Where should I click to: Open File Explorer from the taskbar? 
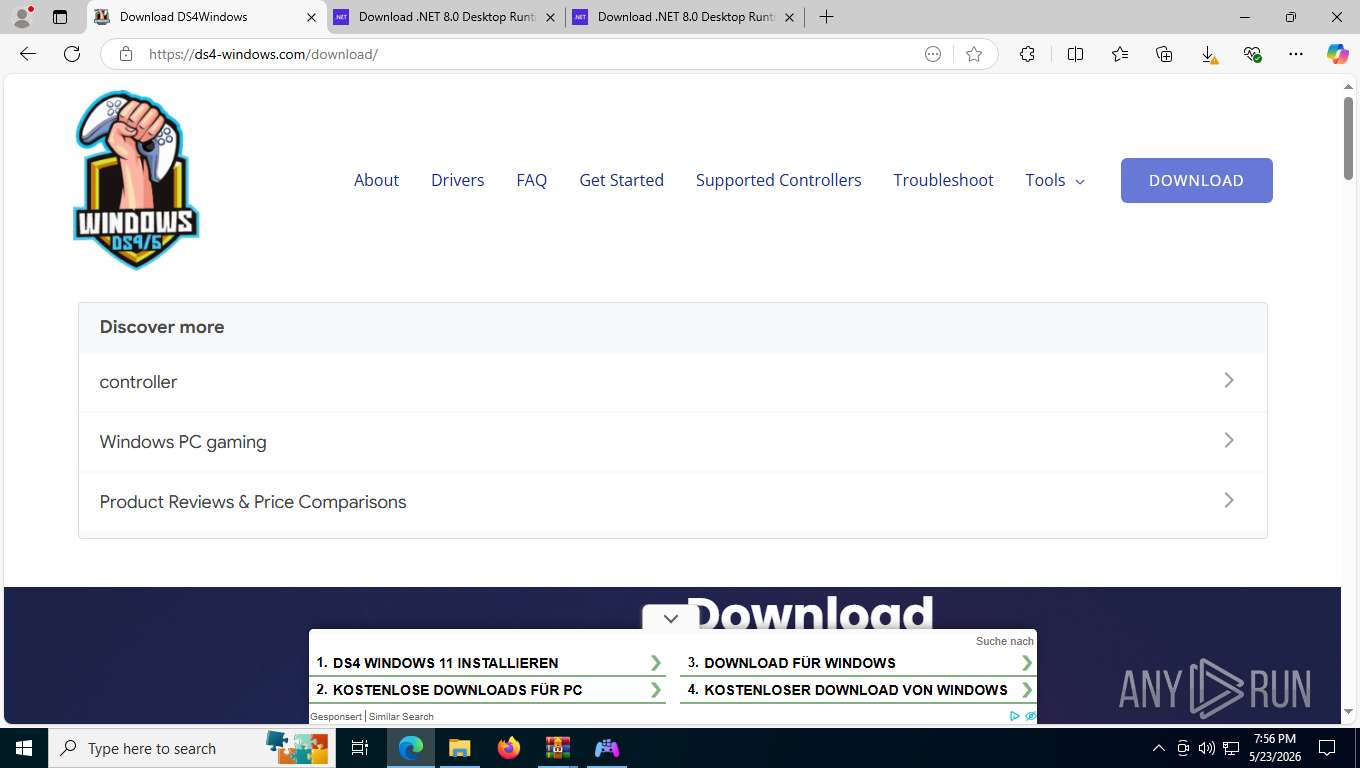(x=459, y=748)
